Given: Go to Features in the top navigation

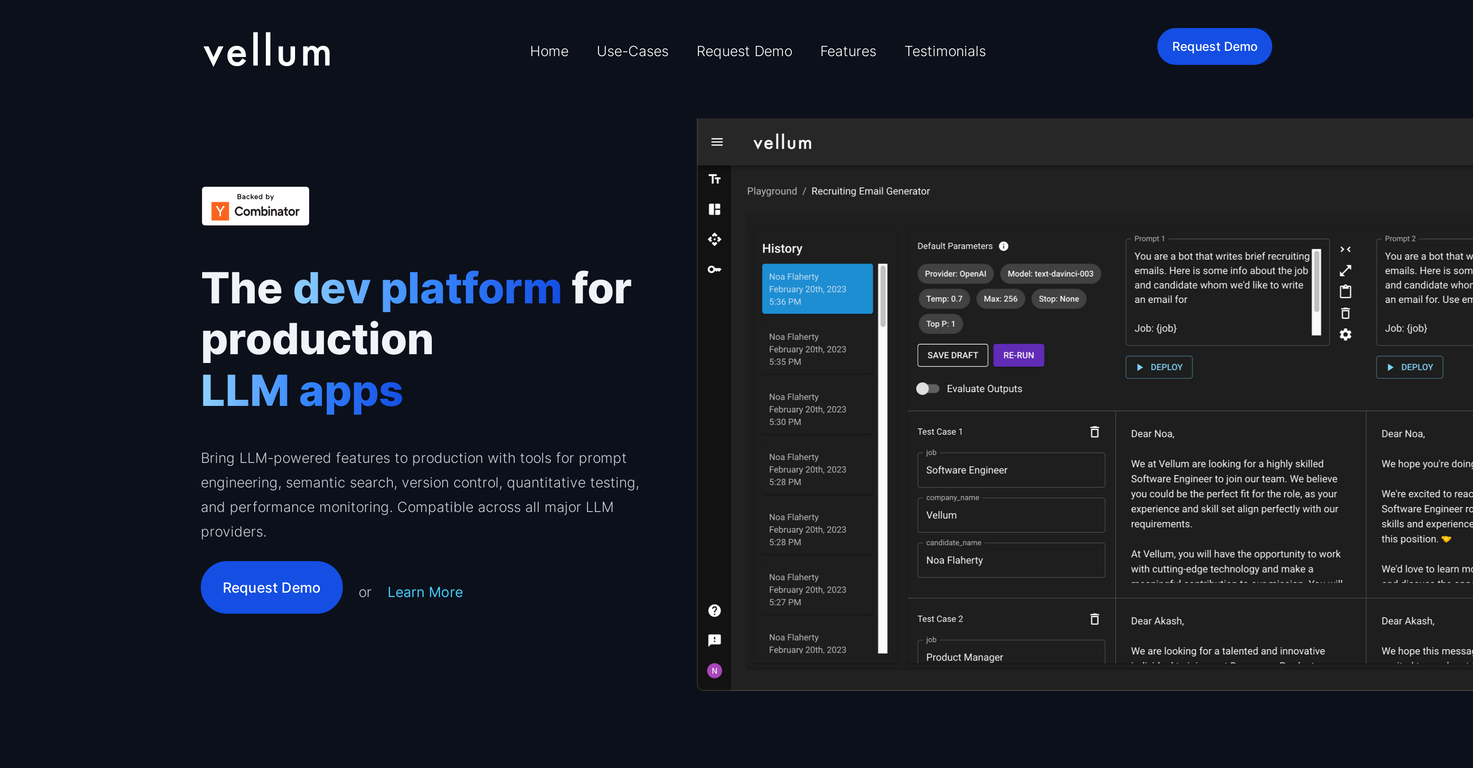Looking at the screenshot, I should pyautogui.click(x=848, y=51).
